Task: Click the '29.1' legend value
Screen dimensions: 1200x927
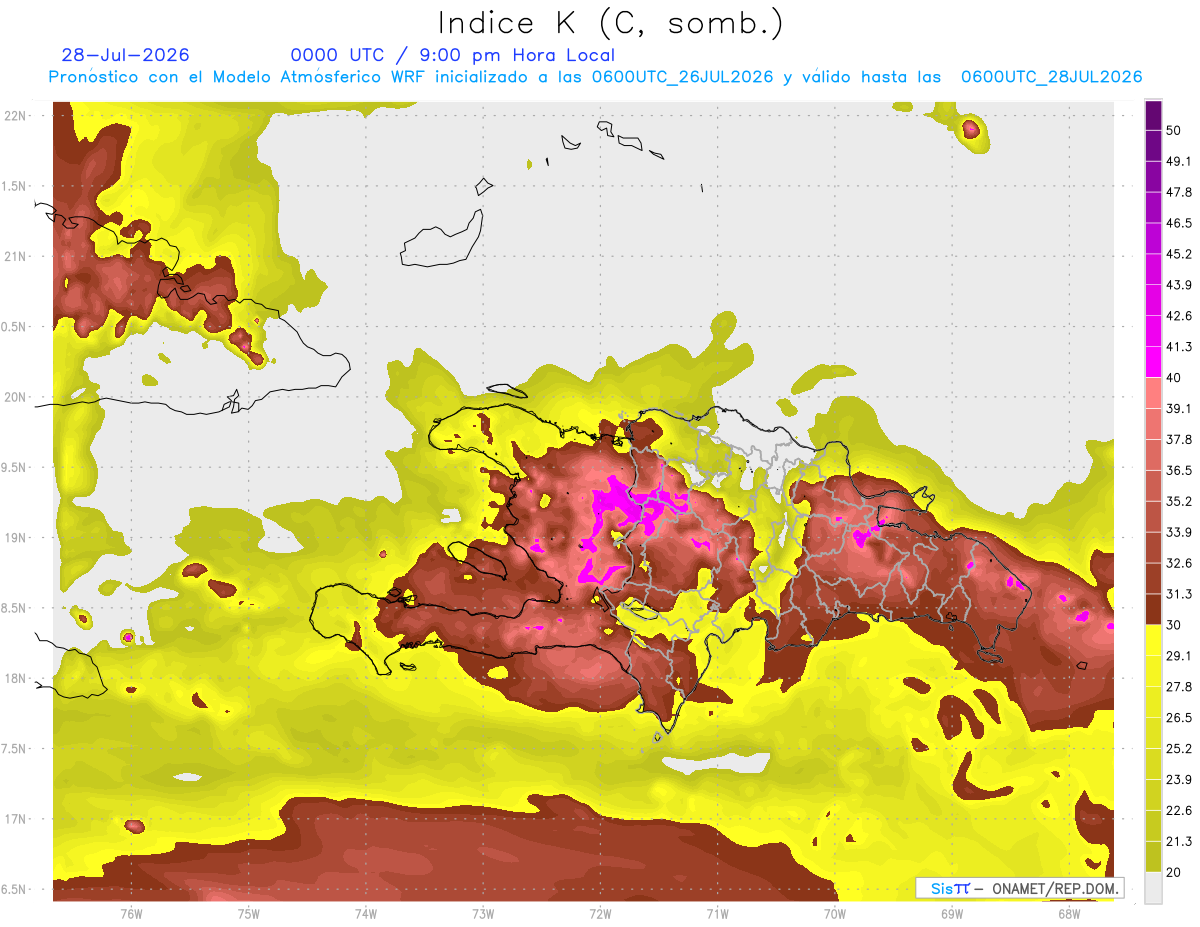Action: point(1179,656)
